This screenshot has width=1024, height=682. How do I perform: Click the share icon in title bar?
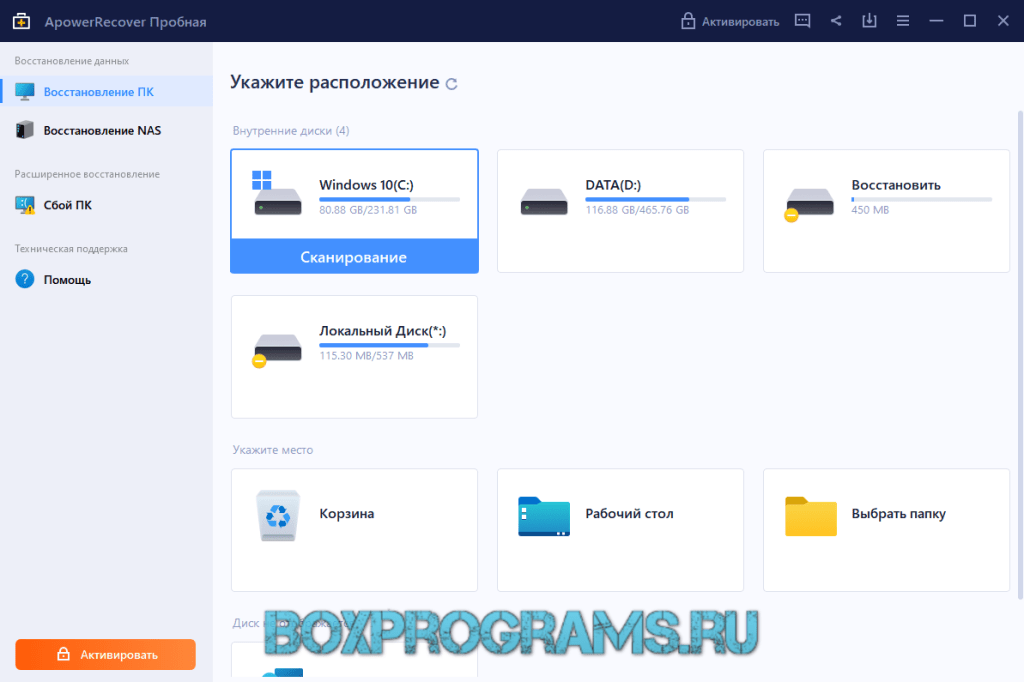(x=836, y=21)
